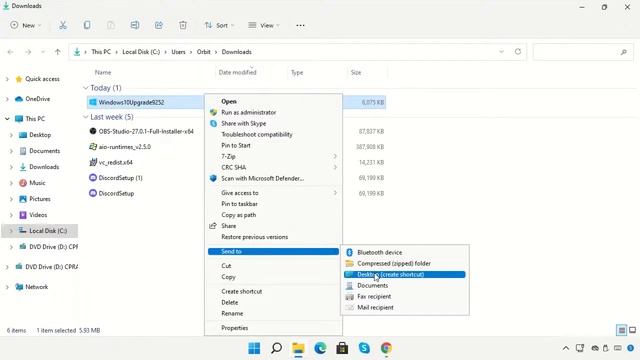Open Skype from taskbar

coord(364,348)
